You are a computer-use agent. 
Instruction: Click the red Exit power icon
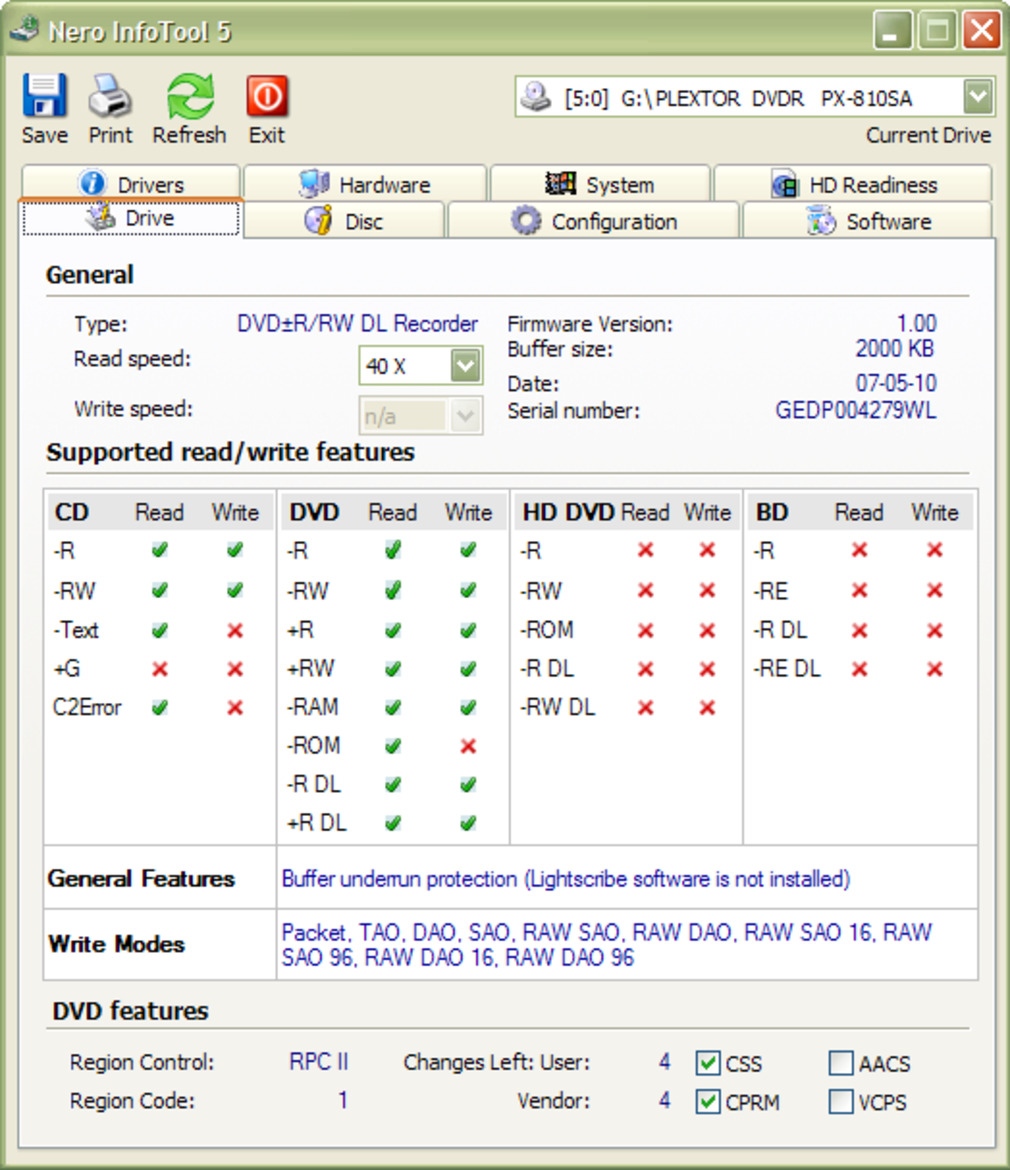click(x=267, y=96)
